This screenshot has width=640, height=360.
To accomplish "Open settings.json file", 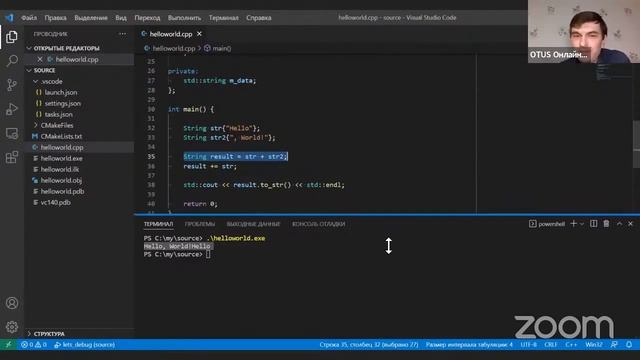I will (62, 103).
